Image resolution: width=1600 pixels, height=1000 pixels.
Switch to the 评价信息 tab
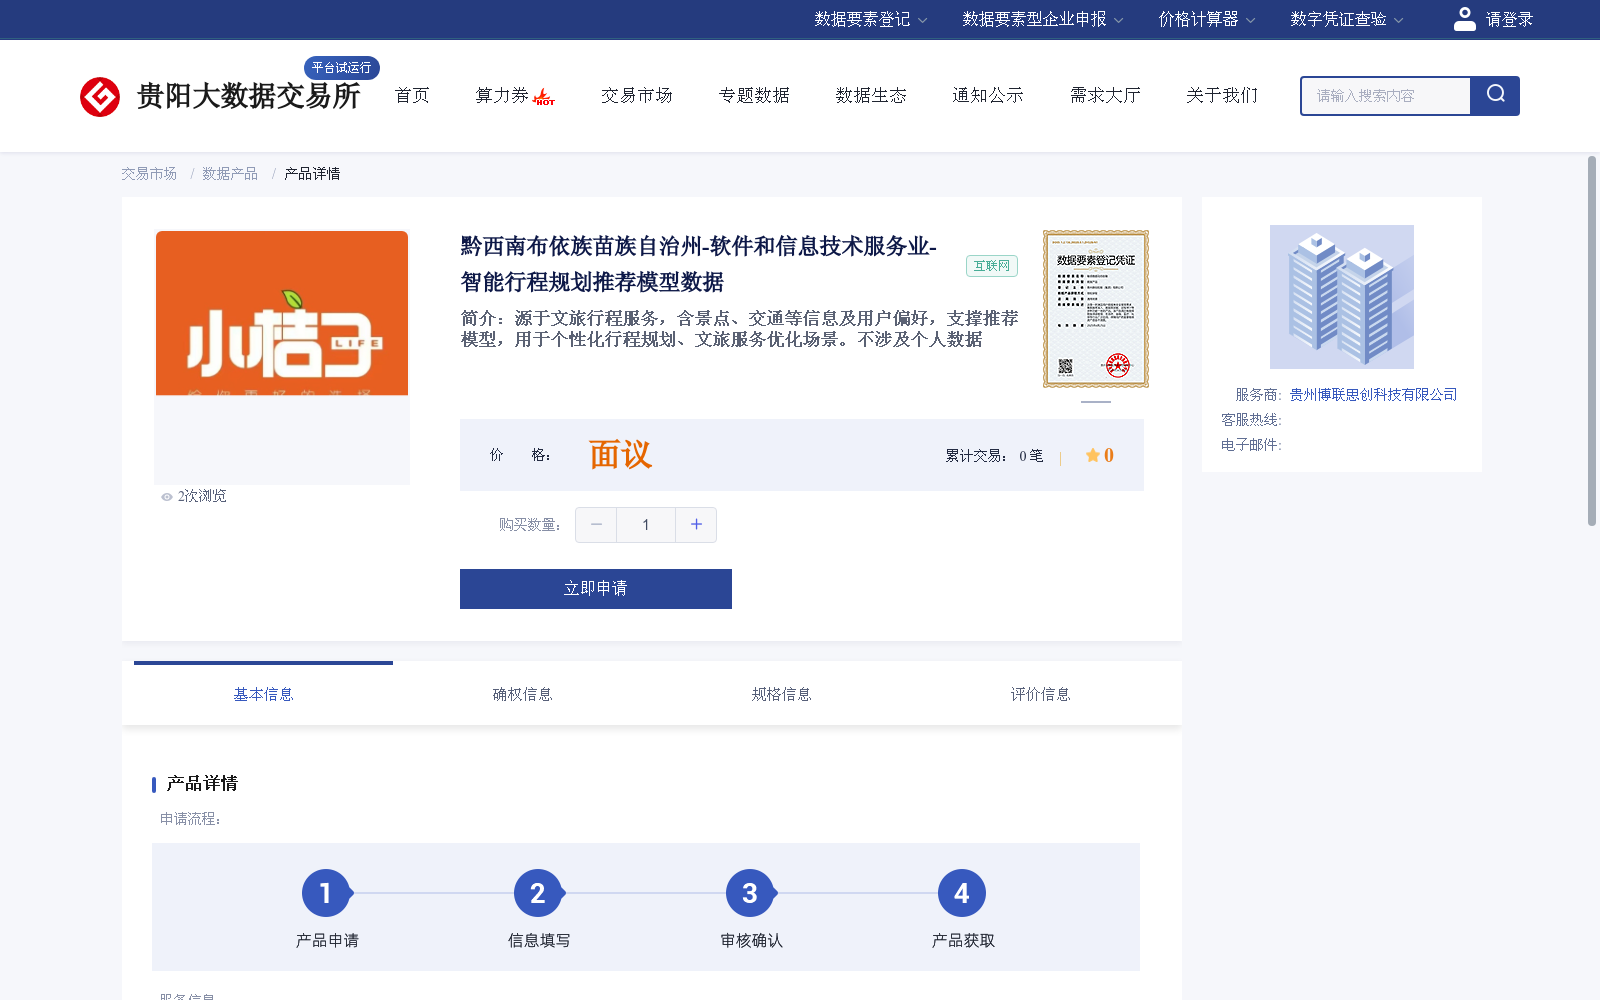[x=1040, y=694]
